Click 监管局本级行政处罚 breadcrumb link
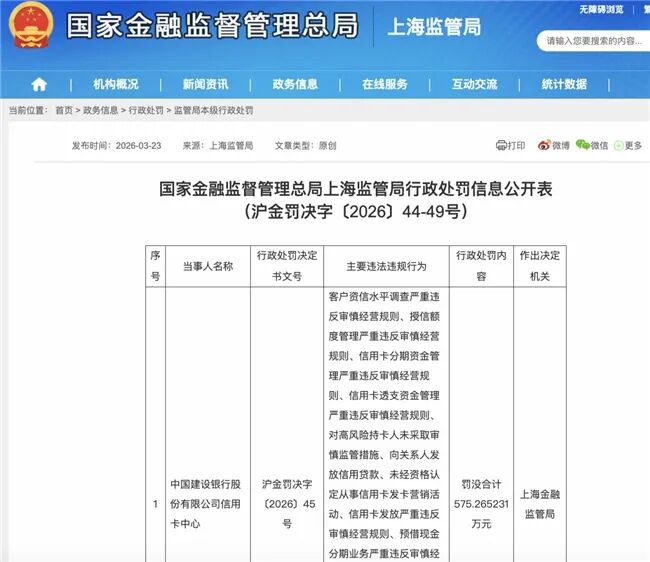The image size is (650, 562). pos(214,110)
